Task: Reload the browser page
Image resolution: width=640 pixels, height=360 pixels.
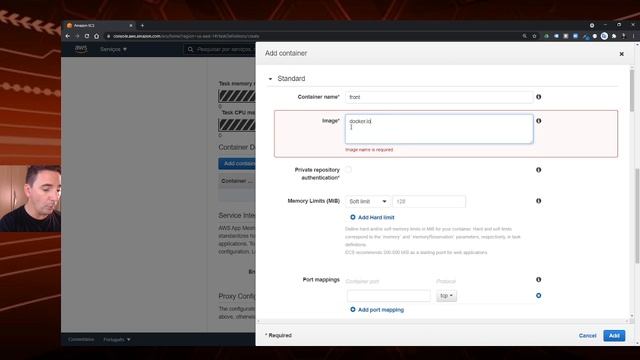Action: pos(87,36)
